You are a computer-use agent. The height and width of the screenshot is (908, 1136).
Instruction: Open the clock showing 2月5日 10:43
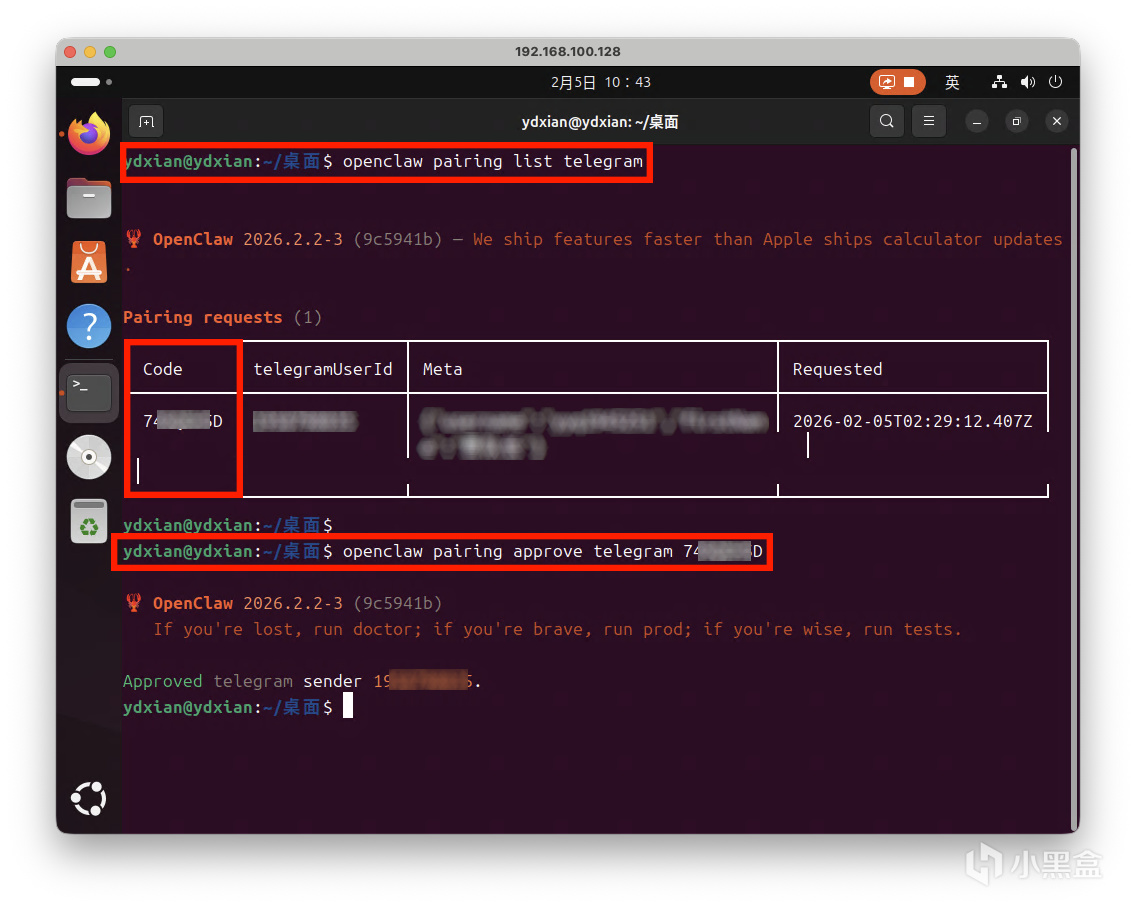pyautogui.click(x=601, y=83)
